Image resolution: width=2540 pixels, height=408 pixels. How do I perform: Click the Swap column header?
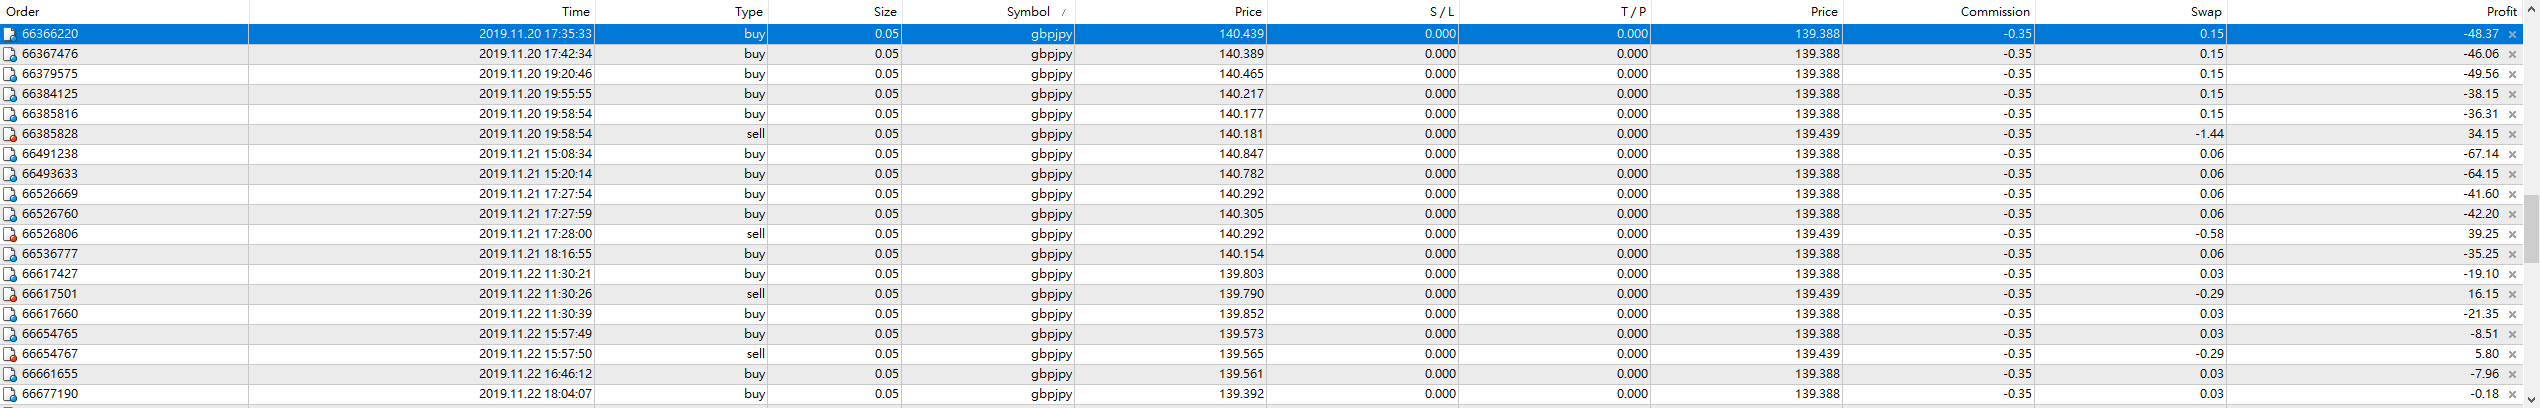tap(2206, 12)
